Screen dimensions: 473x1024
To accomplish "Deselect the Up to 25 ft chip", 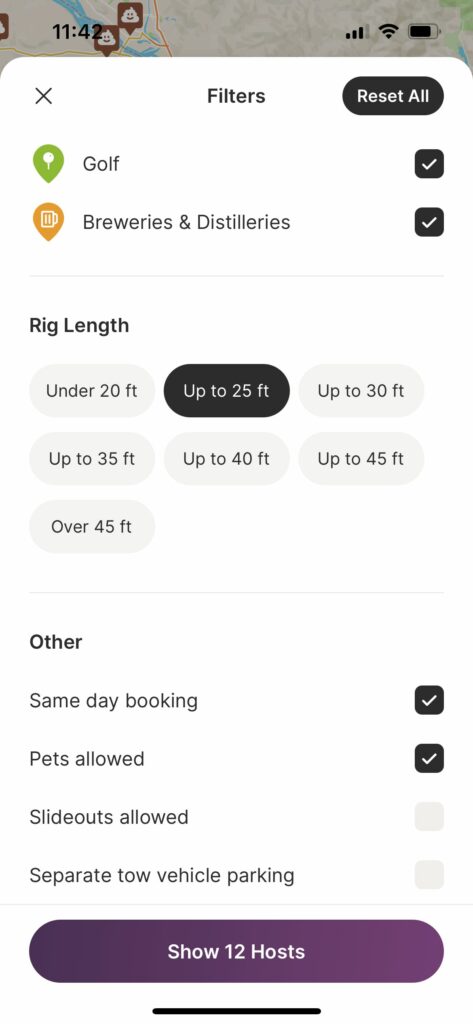I will [x=226, y=391].
